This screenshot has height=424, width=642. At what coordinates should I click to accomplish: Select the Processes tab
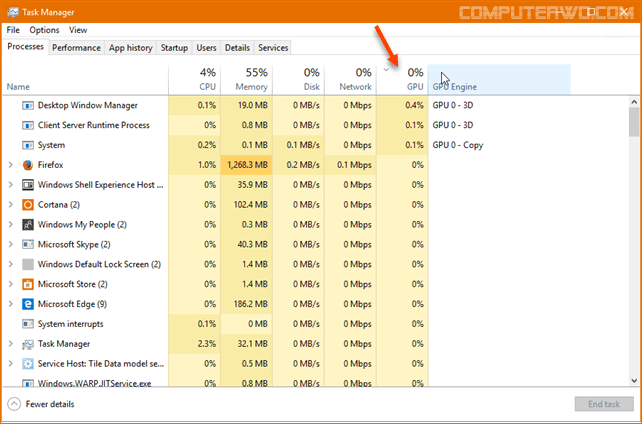pos(25,47)
